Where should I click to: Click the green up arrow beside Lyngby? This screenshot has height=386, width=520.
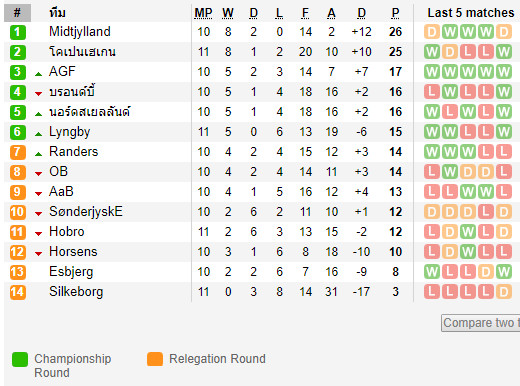click(39, 134)
